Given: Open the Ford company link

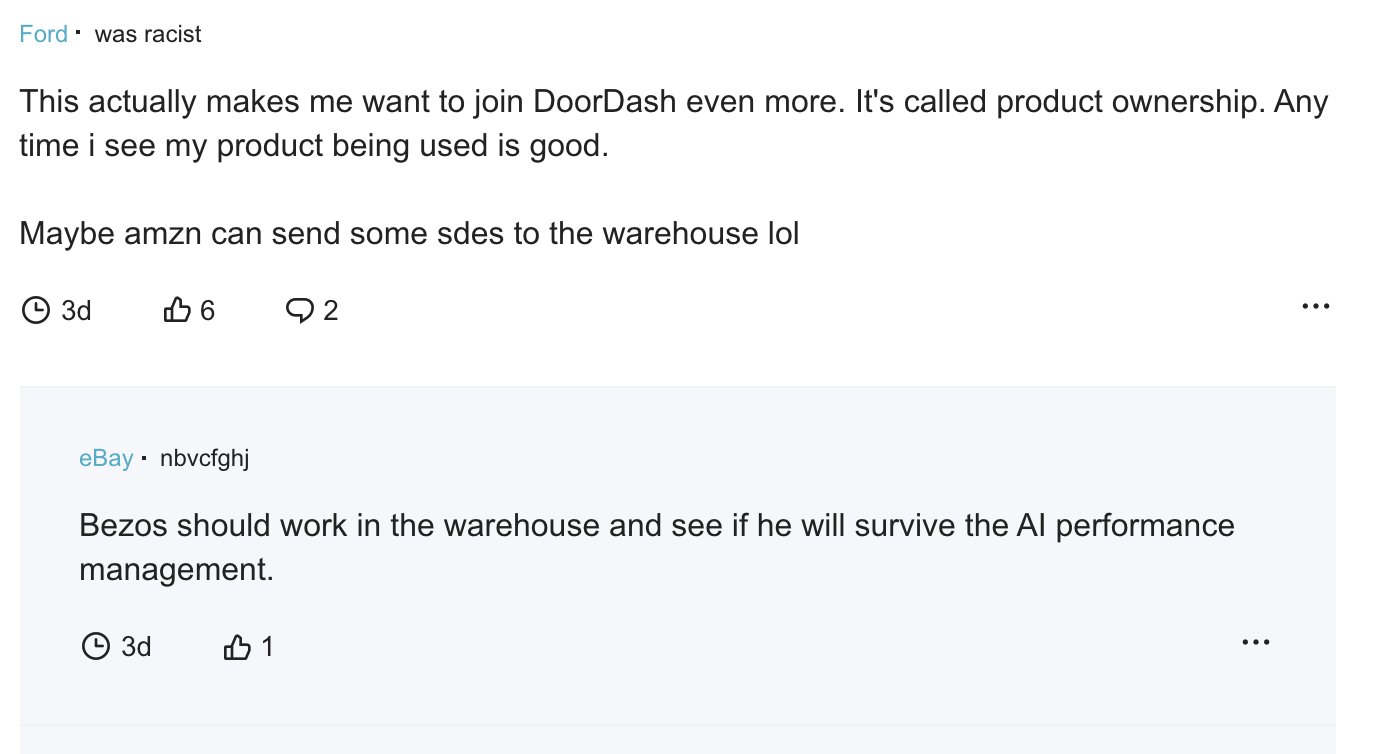Looking at the screenshot, I should (x=43, y=34).
